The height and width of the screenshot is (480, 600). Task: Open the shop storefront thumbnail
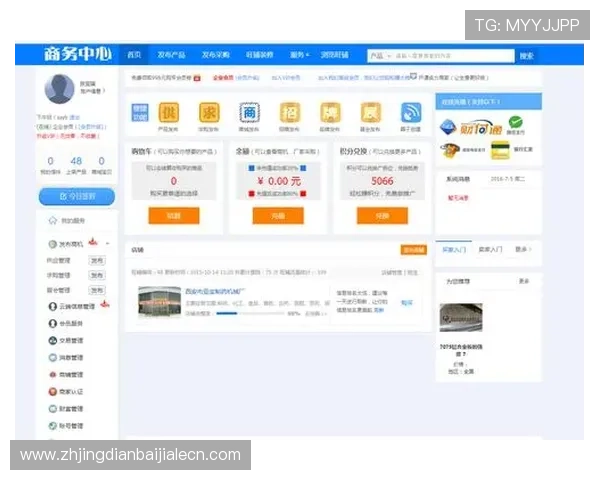[x=160, y=302]
